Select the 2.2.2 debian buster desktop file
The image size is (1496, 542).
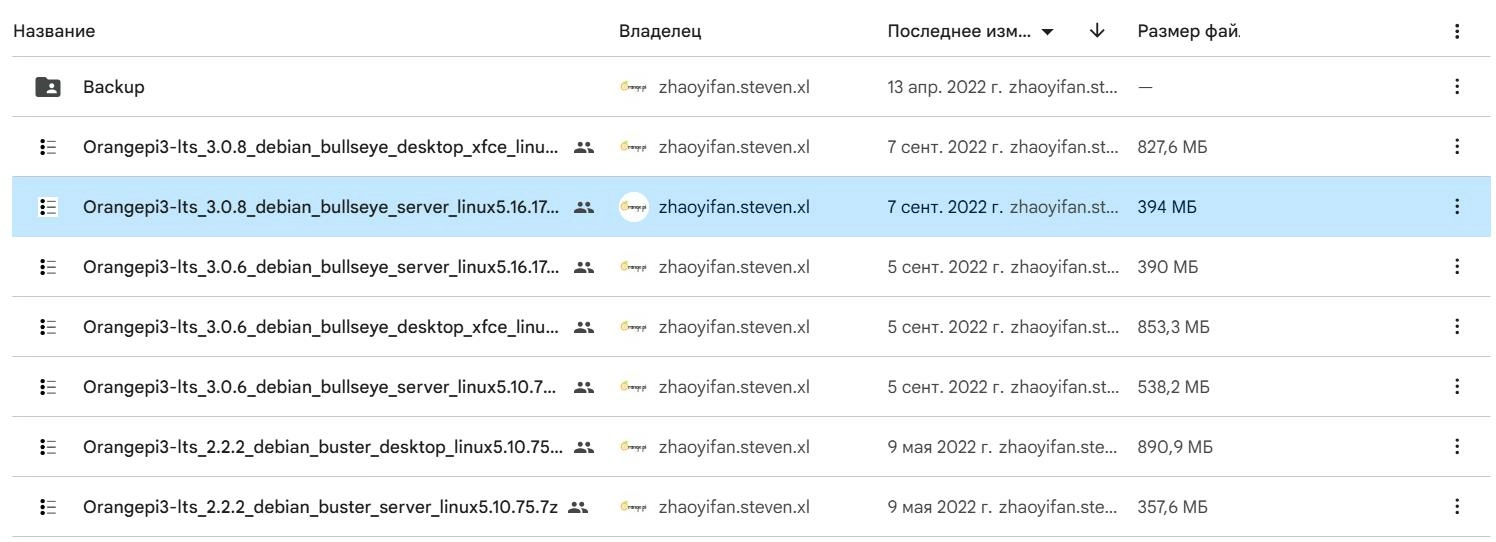click(322, 447)
